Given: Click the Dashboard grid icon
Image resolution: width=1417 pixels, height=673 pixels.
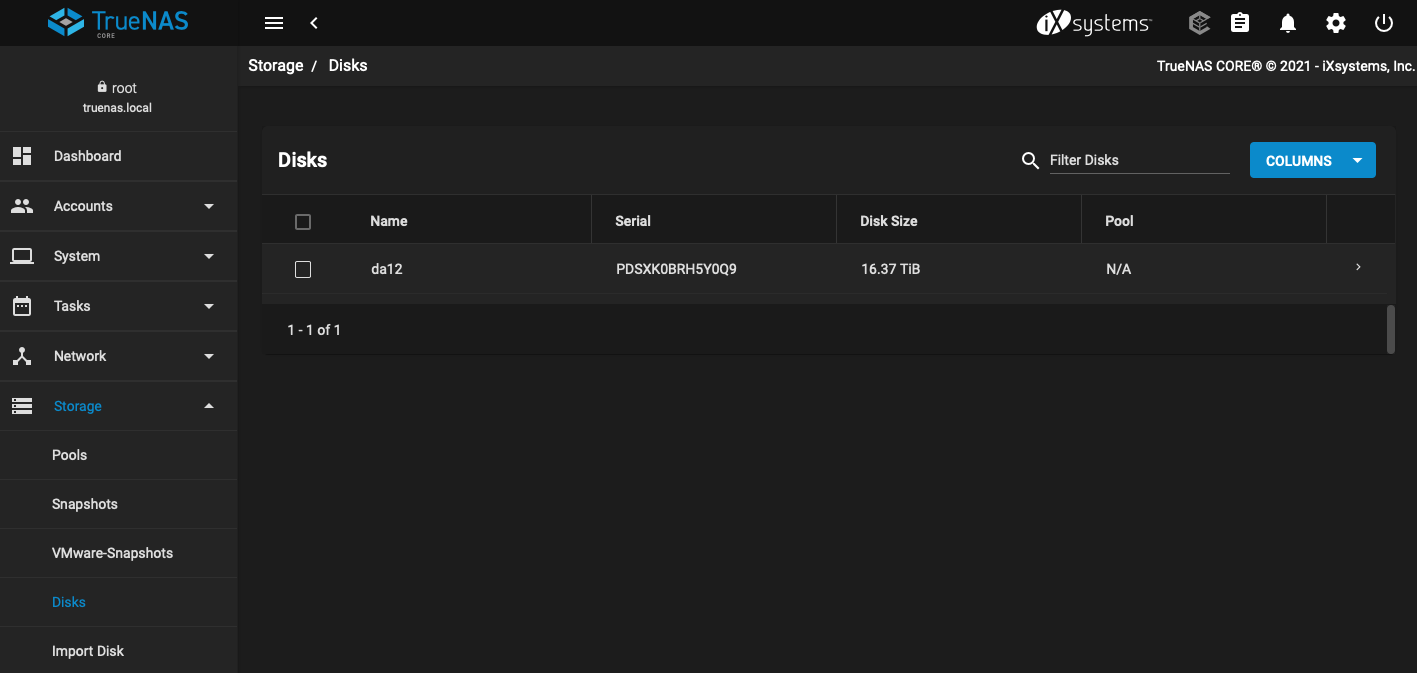Looking at the screenshot, I should pyautogui.click(x=22, y=156).
